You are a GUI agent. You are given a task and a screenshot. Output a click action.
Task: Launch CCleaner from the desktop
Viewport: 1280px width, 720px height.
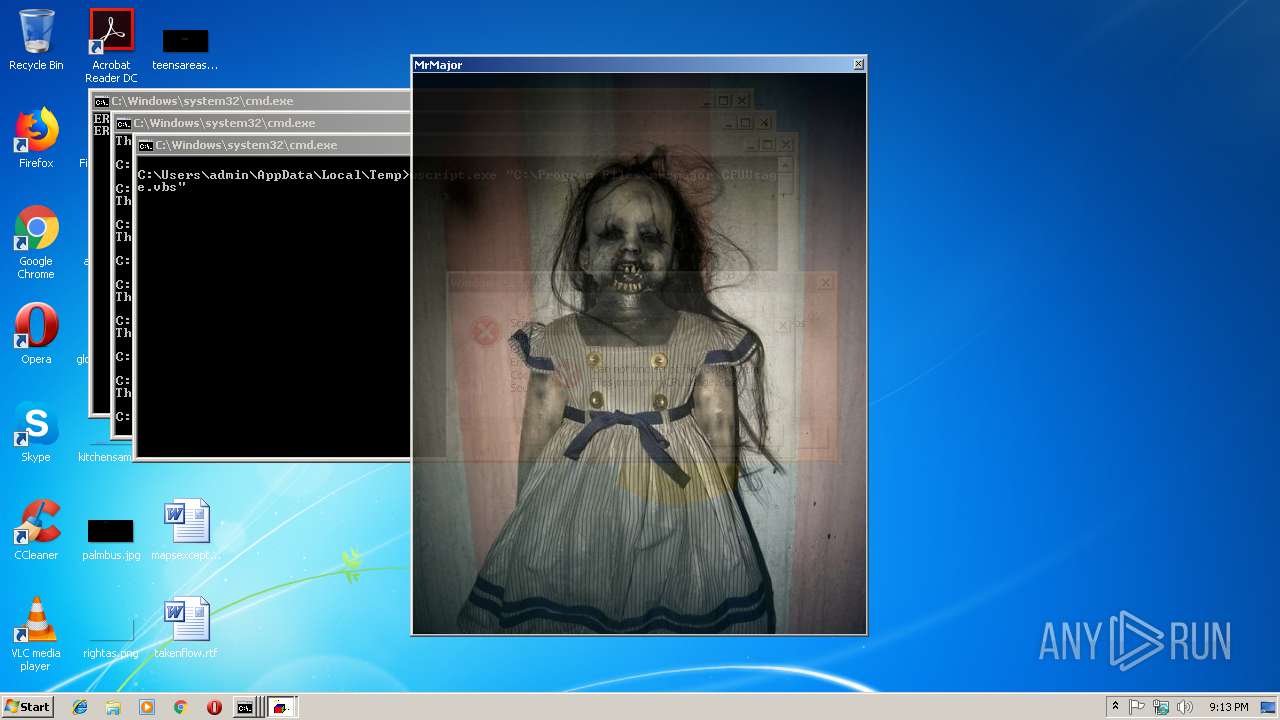coord(36,530)
